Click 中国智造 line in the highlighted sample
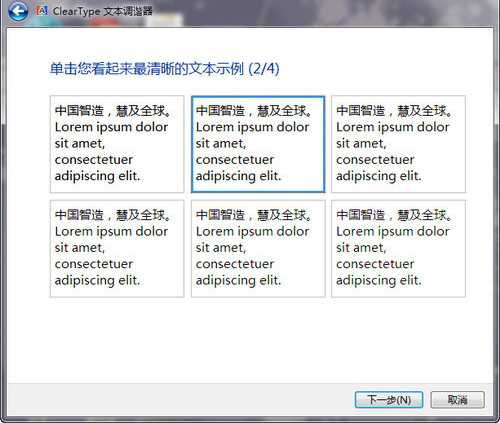500x423 pixels. pos(254,111)
